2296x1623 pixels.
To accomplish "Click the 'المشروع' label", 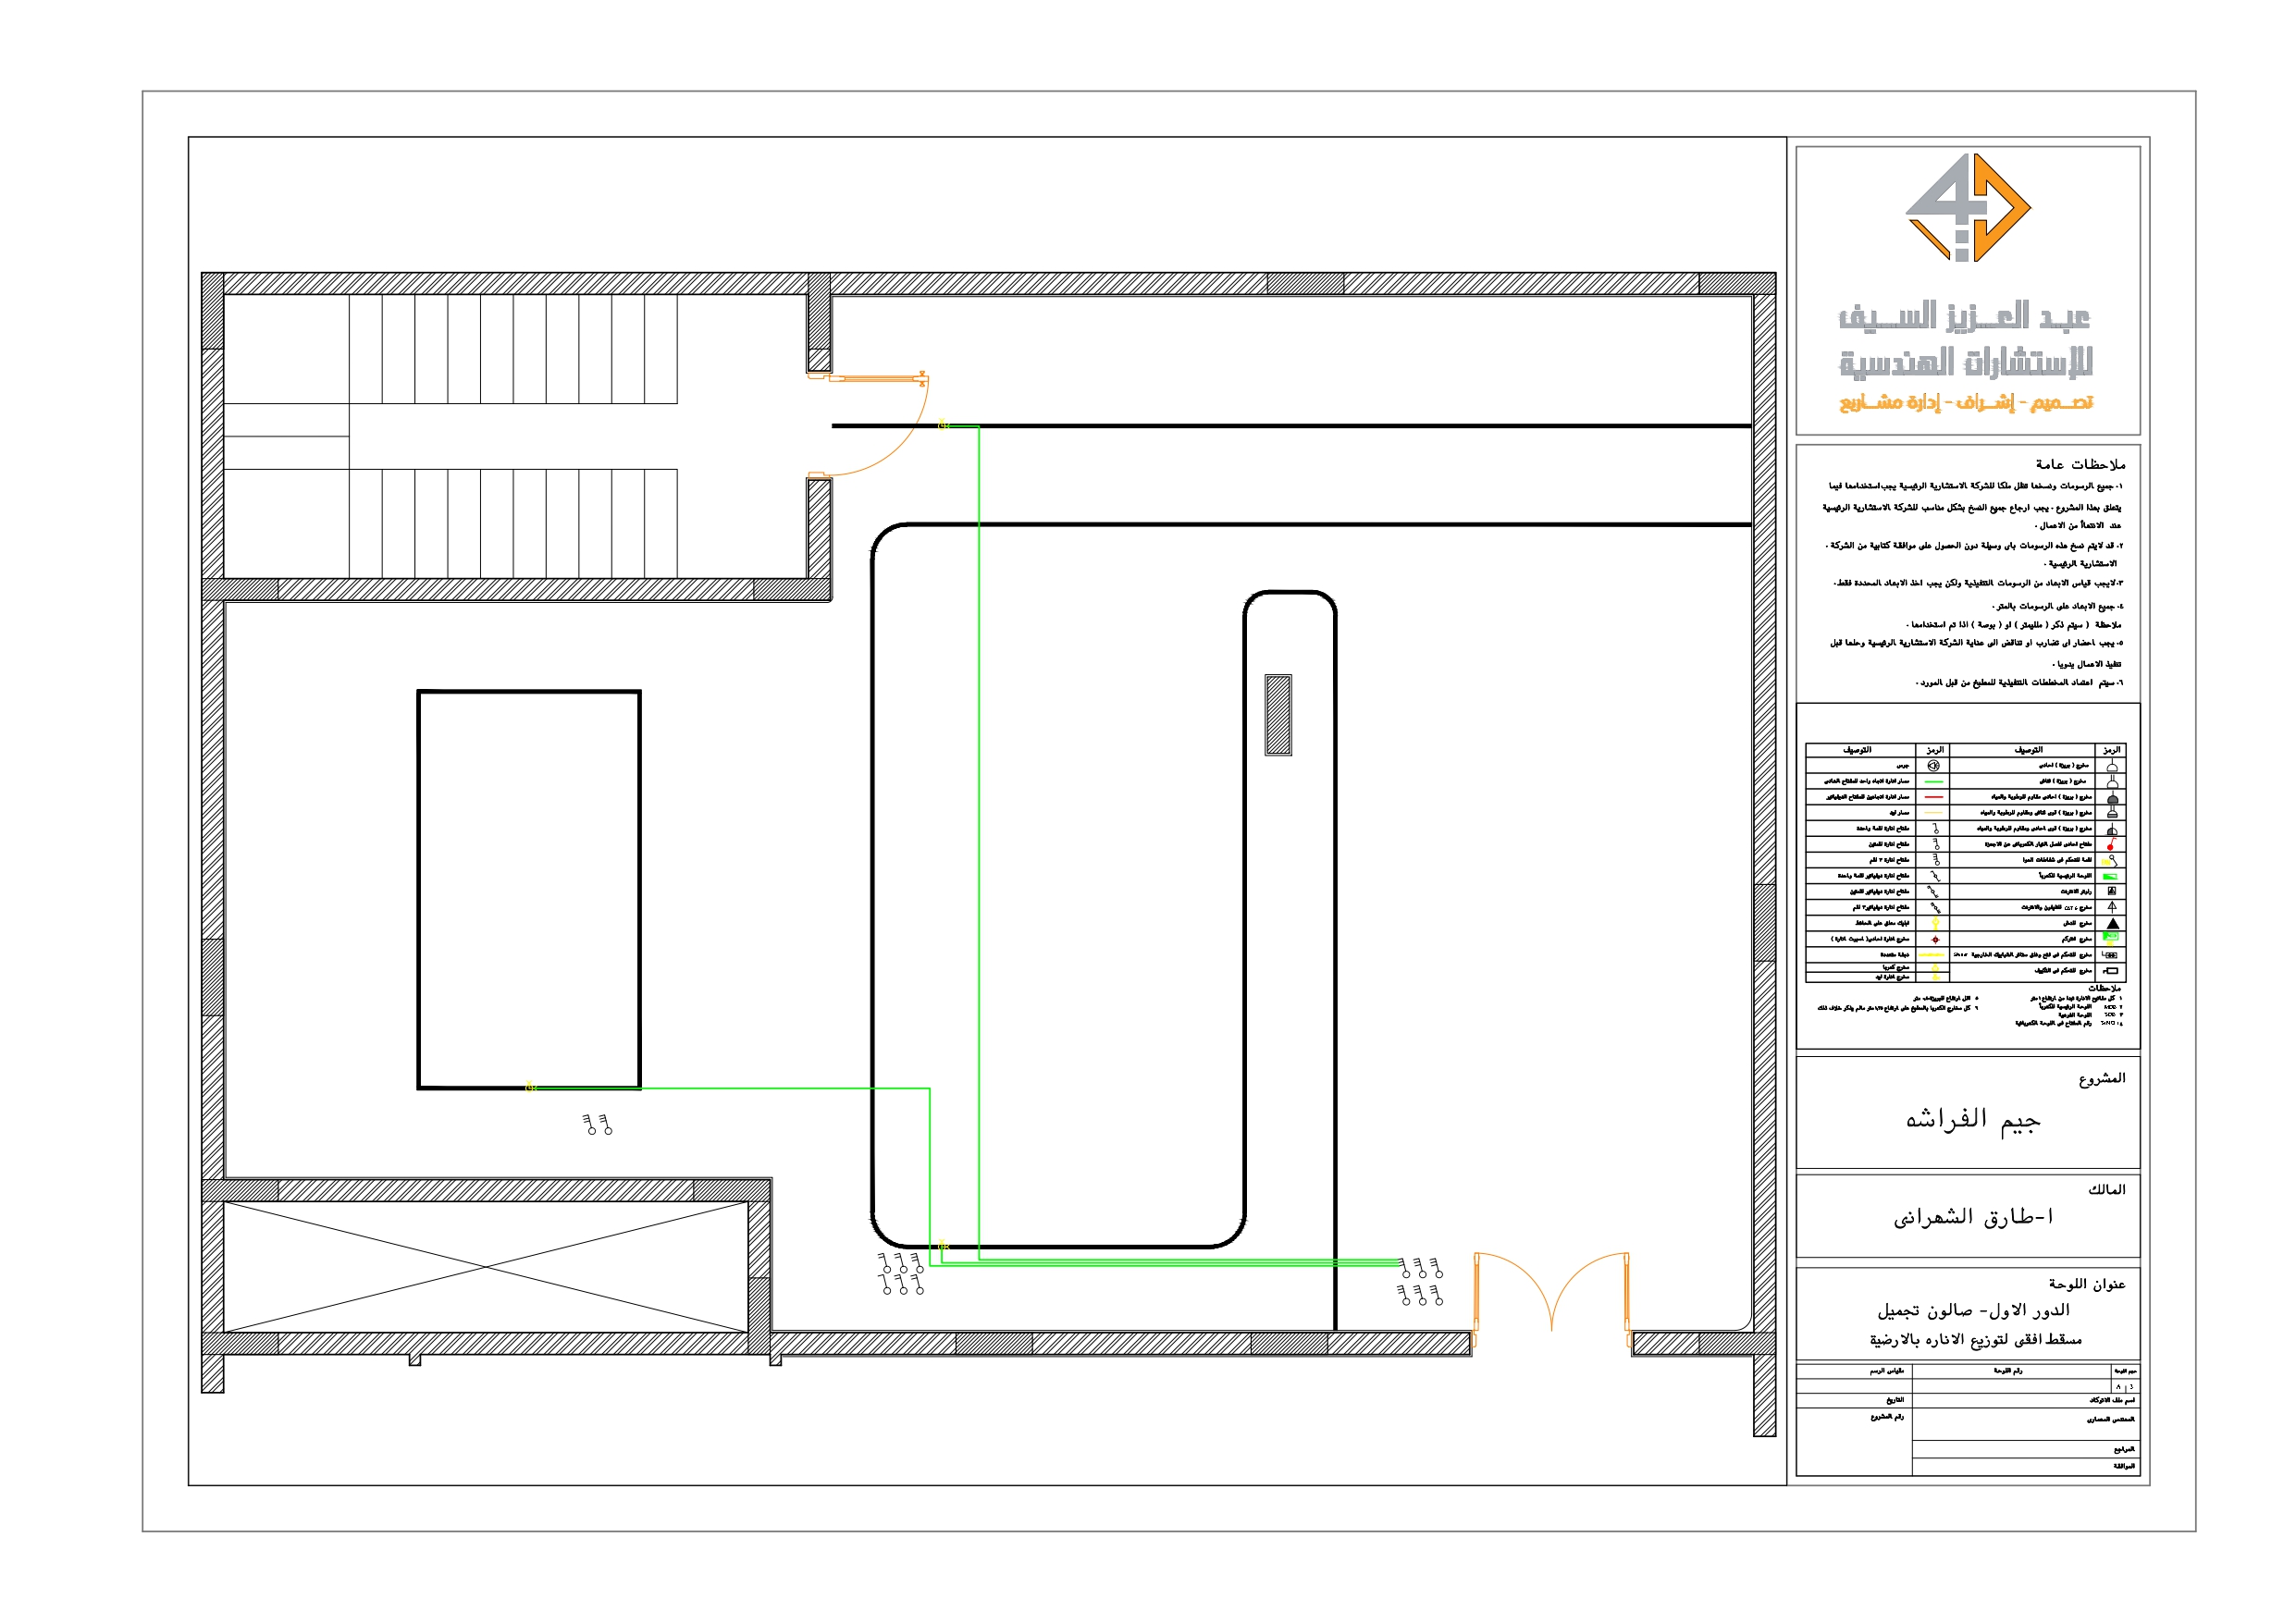I will pos(2101,1078).
